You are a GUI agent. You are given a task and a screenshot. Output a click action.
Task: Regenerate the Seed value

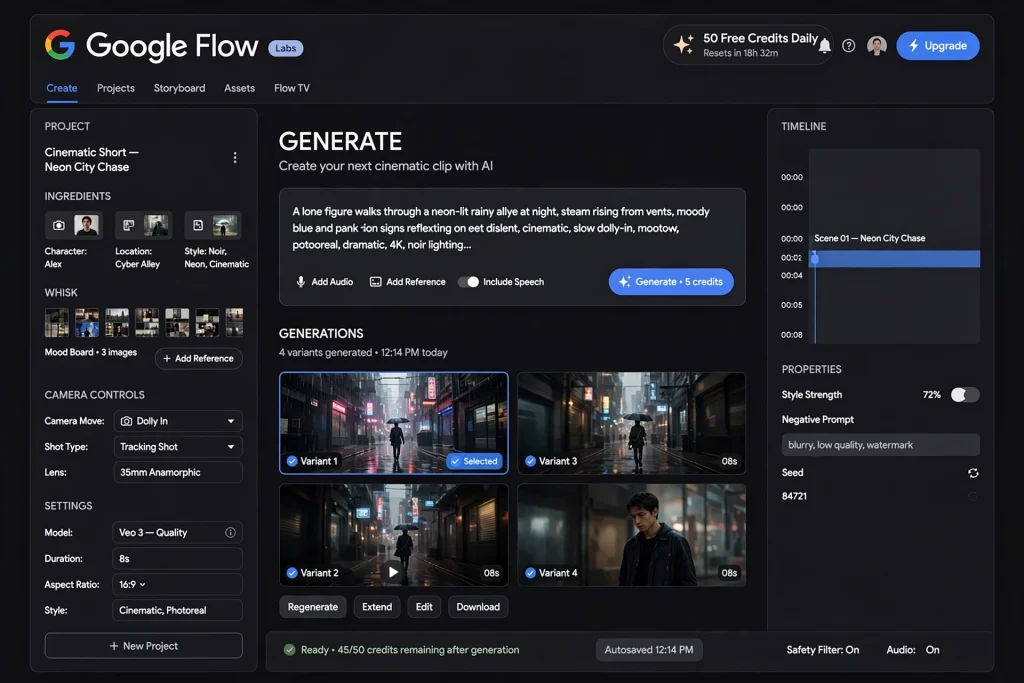click(x=973, y=473)
